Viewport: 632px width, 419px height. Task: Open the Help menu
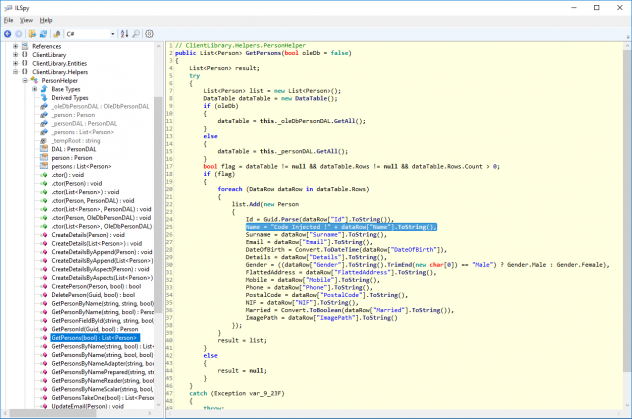pyautogui.click(x=46, y=20)
